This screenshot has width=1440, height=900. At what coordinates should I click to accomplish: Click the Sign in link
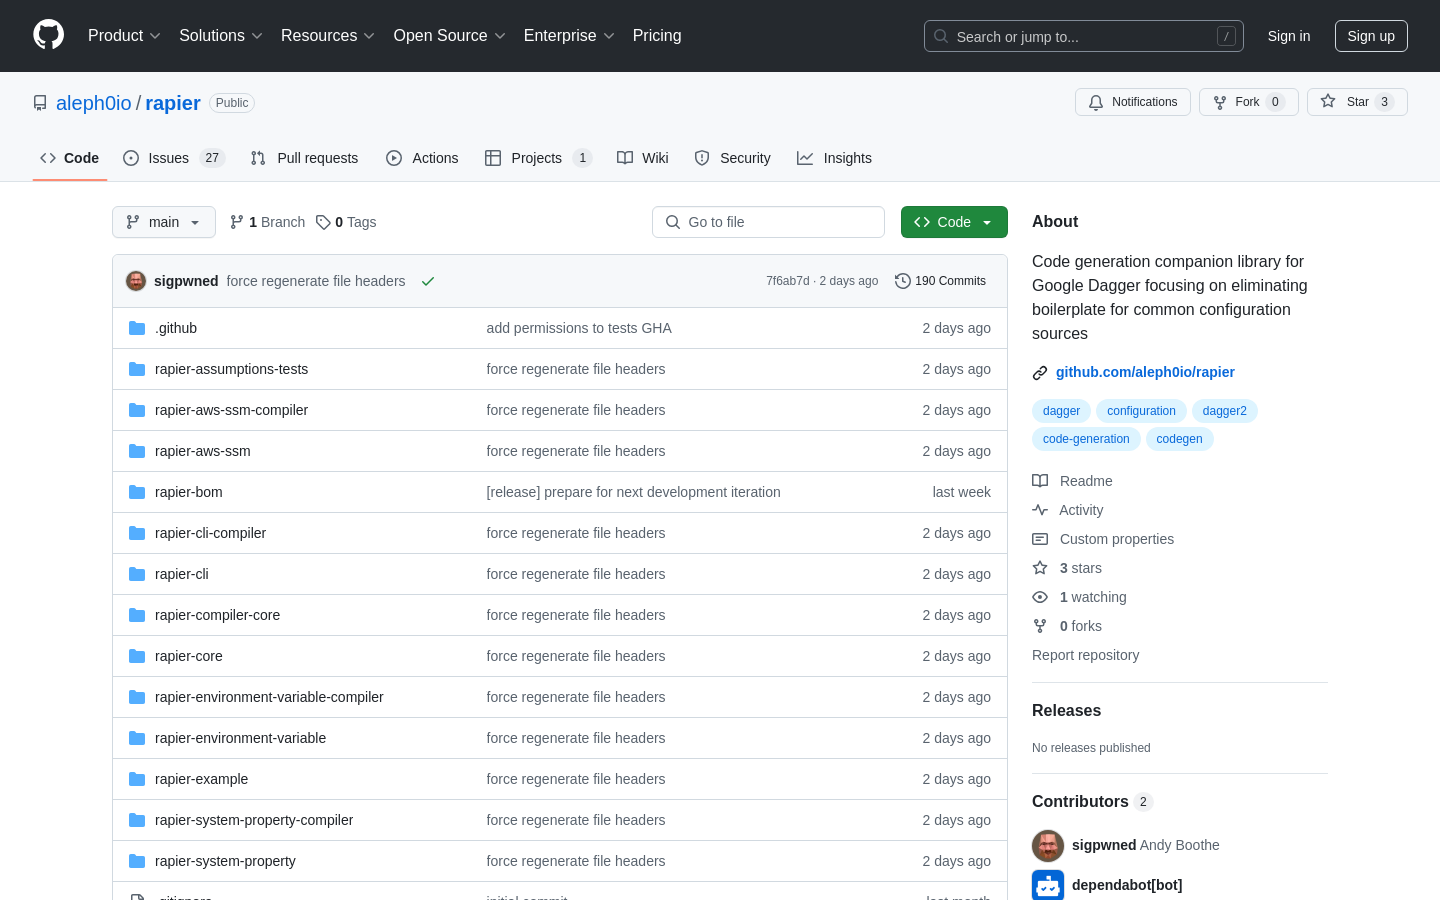1289,36
